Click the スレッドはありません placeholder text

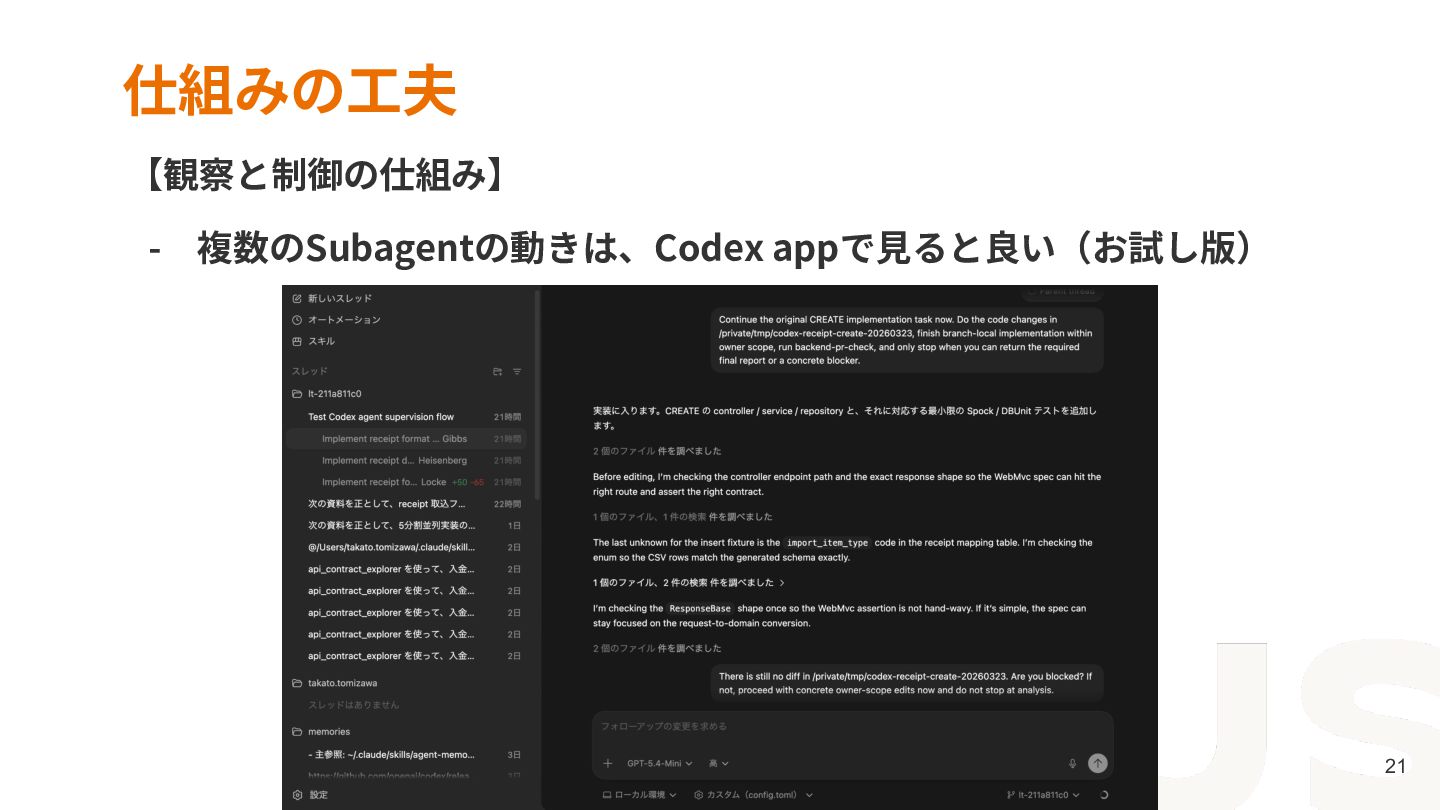[x=353, y=705]
